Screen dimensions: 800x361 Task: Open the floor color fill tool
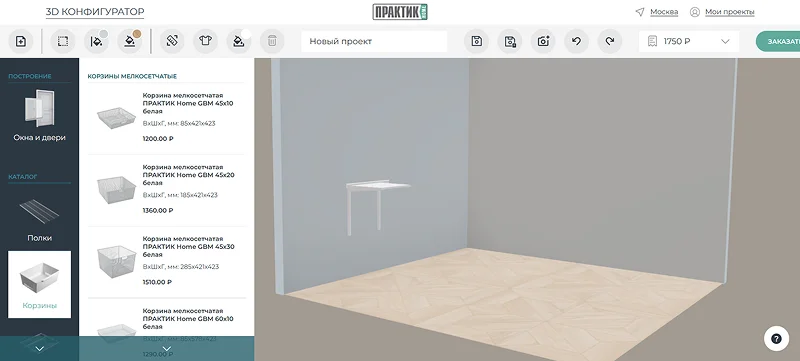pos(130,41)
